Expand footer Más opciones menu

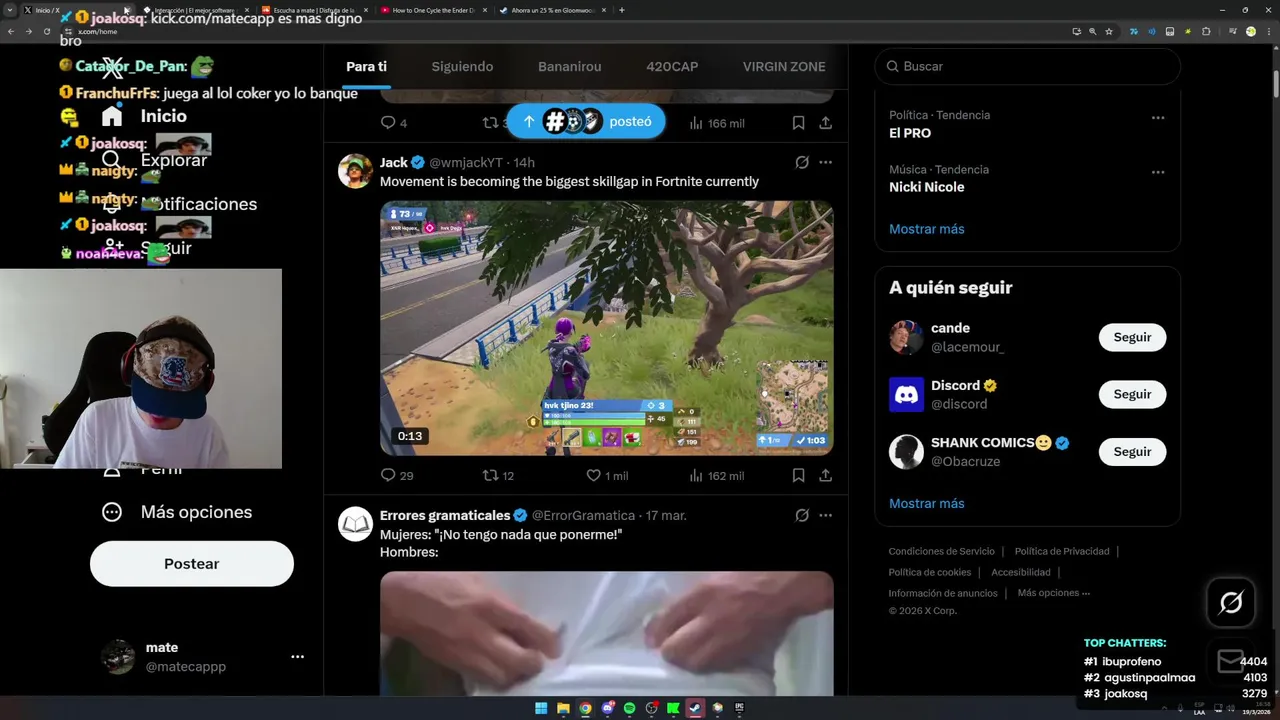pos(1054,593)
